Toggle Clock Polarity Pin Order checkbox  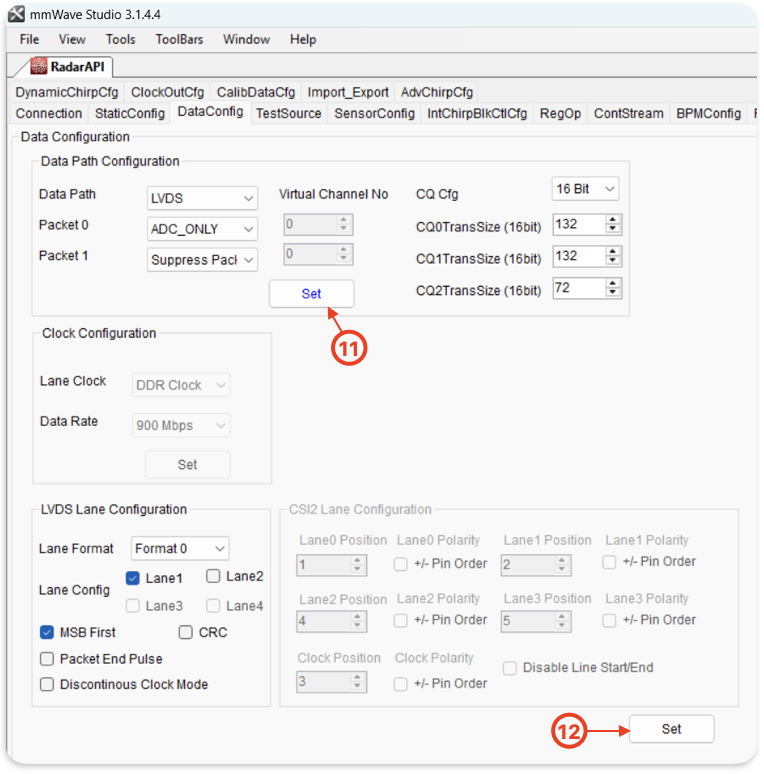click(x=401, y=684)
